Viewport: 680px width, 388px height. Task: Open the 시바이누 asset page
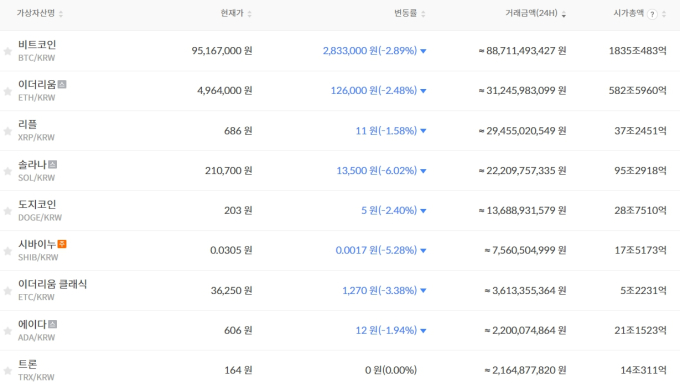37,245
